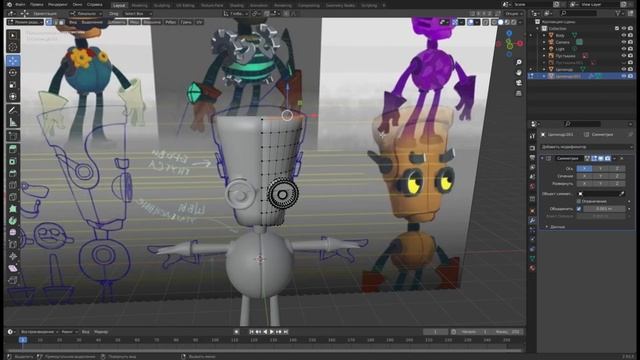
Task: Expand the Body item in outliner
Action: point(544,36)
